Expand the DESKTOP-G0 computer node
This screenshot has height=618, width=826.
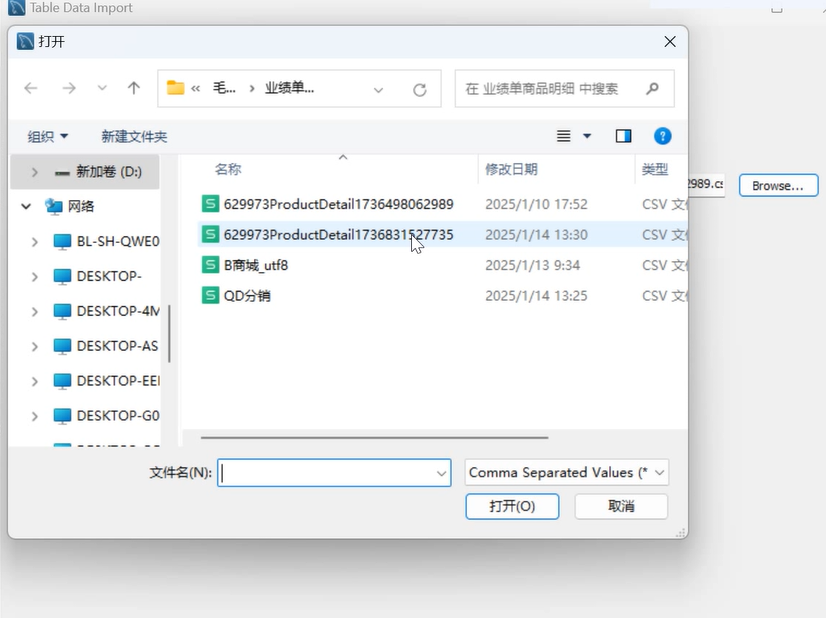click(34, 417)
